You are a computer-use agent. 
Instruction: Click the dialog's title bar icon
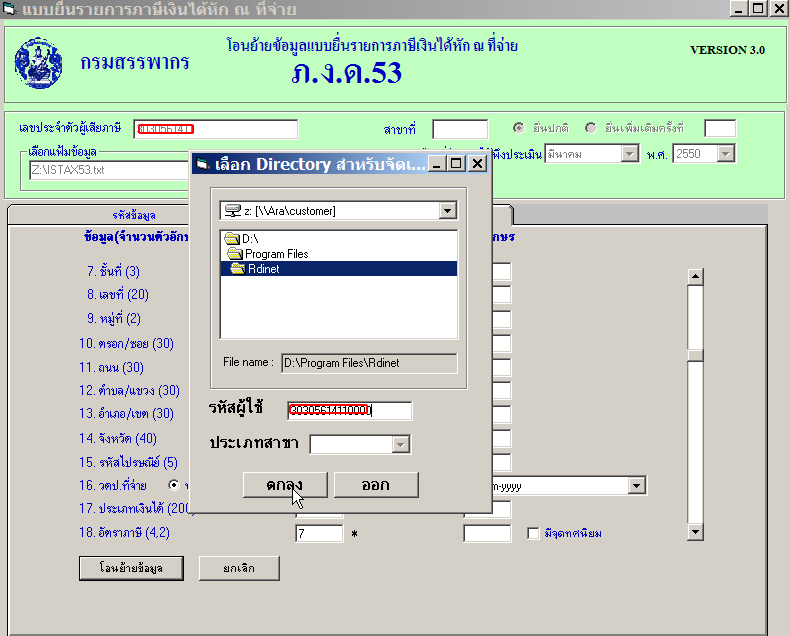coord(201,164)
